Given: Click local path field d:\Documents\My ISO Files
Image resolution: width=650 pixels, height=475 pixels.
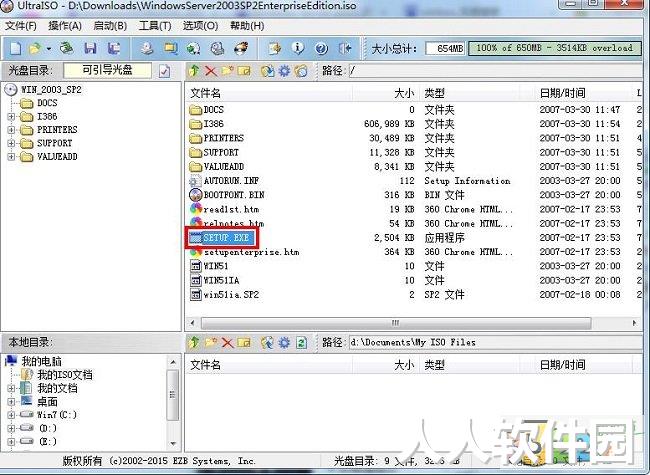Looking at the screenshot, I should point(495,342).
